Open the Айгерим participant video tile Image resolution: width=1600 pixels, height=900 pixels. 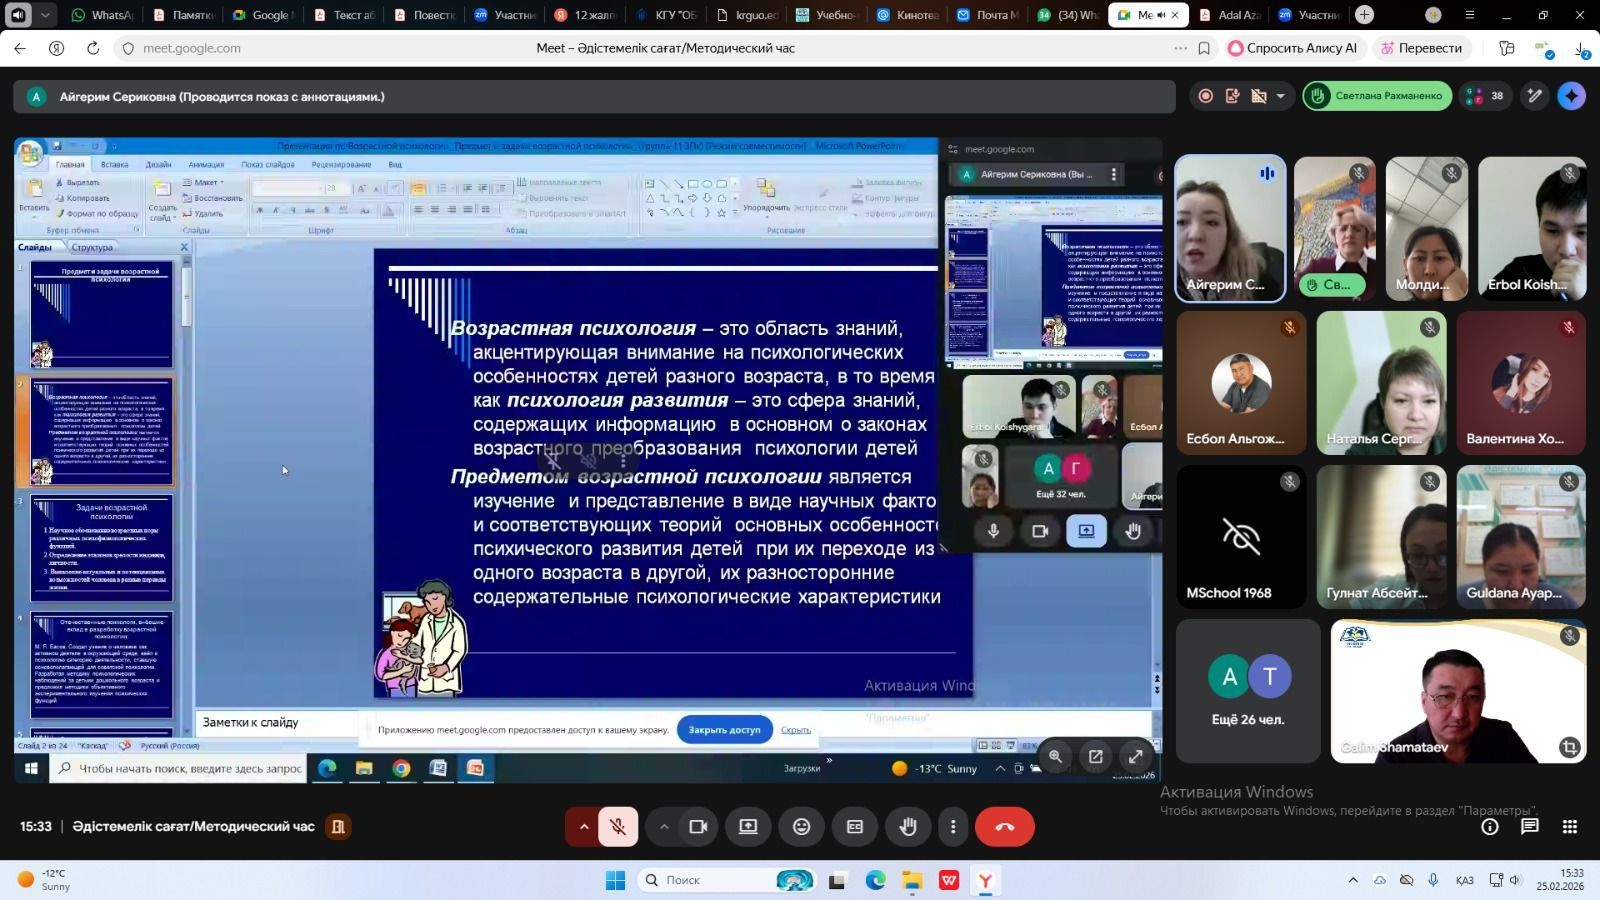(1229, 228)
